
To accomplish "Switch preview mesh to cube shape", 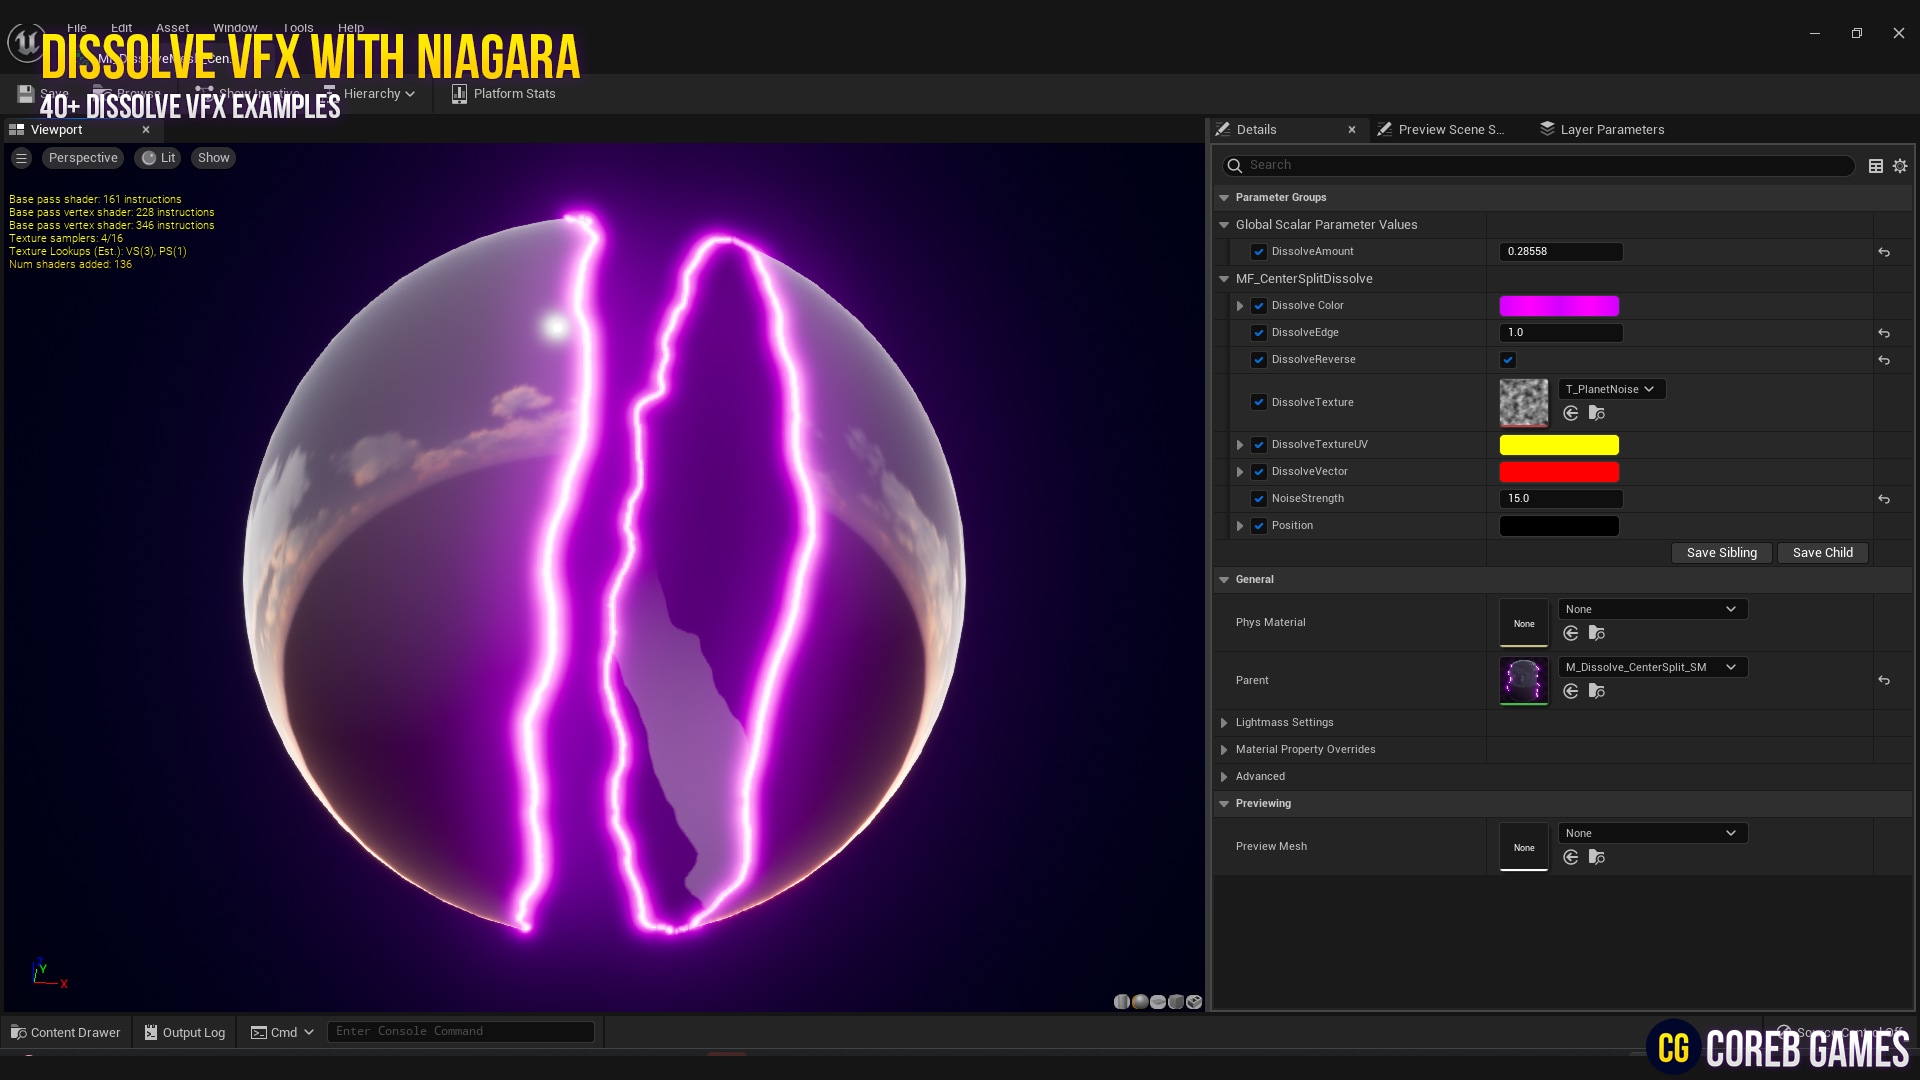I will (x=1176, y=1002).
